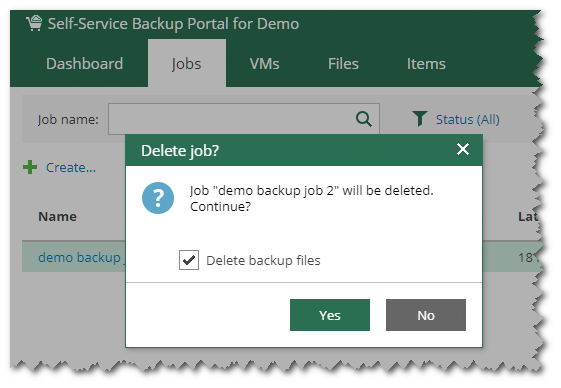Uncheck the Delete backup files checkbox
Screen dimensions: 561x388
189,260
